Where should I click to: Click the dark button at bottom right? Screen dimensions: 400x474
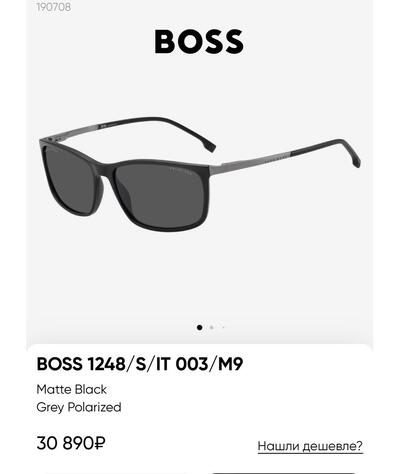coord(283,473)
